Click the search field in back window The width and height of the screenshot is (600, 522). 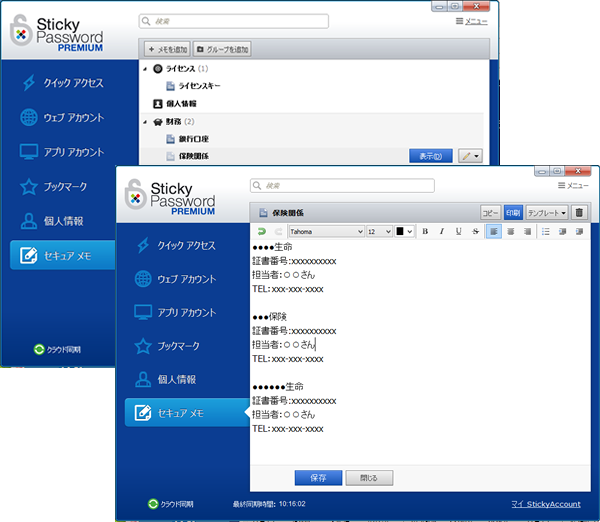[234, 21]
